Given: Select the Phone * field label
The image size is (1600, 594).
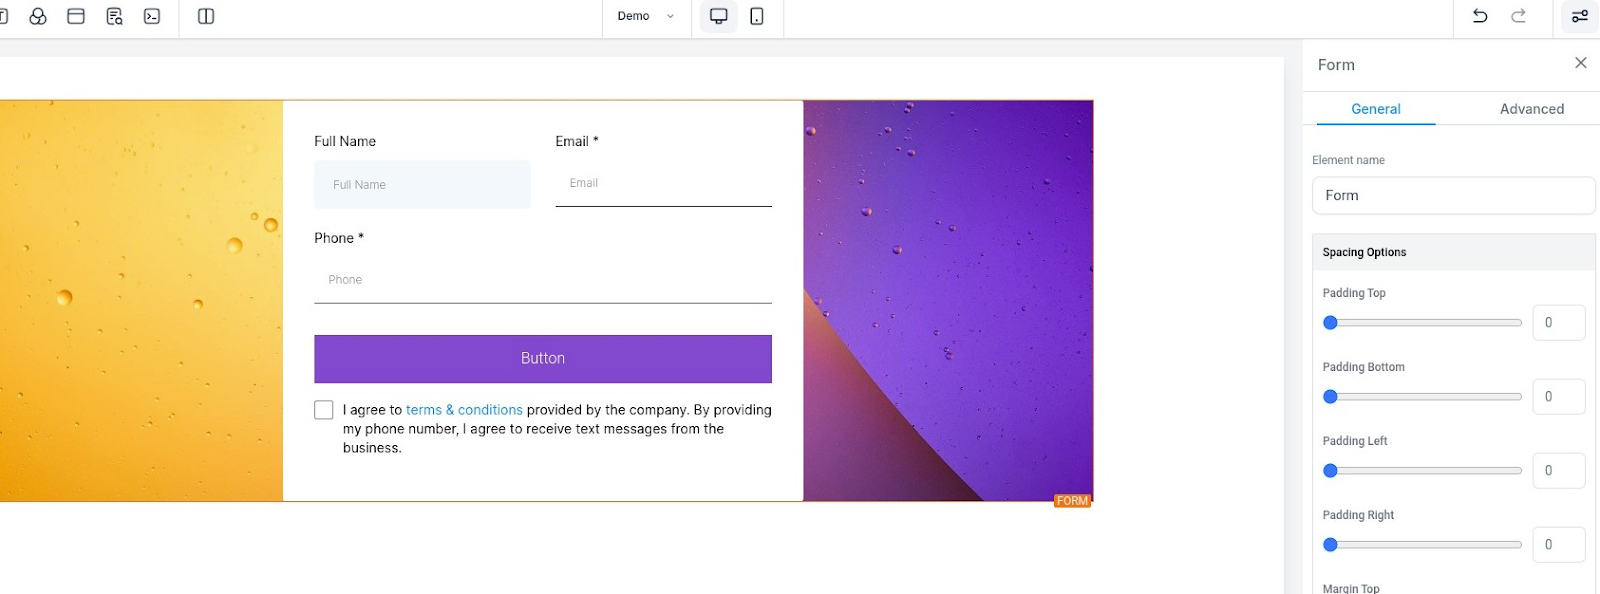Looking at the screenshot, I should [x=339, y=238].
